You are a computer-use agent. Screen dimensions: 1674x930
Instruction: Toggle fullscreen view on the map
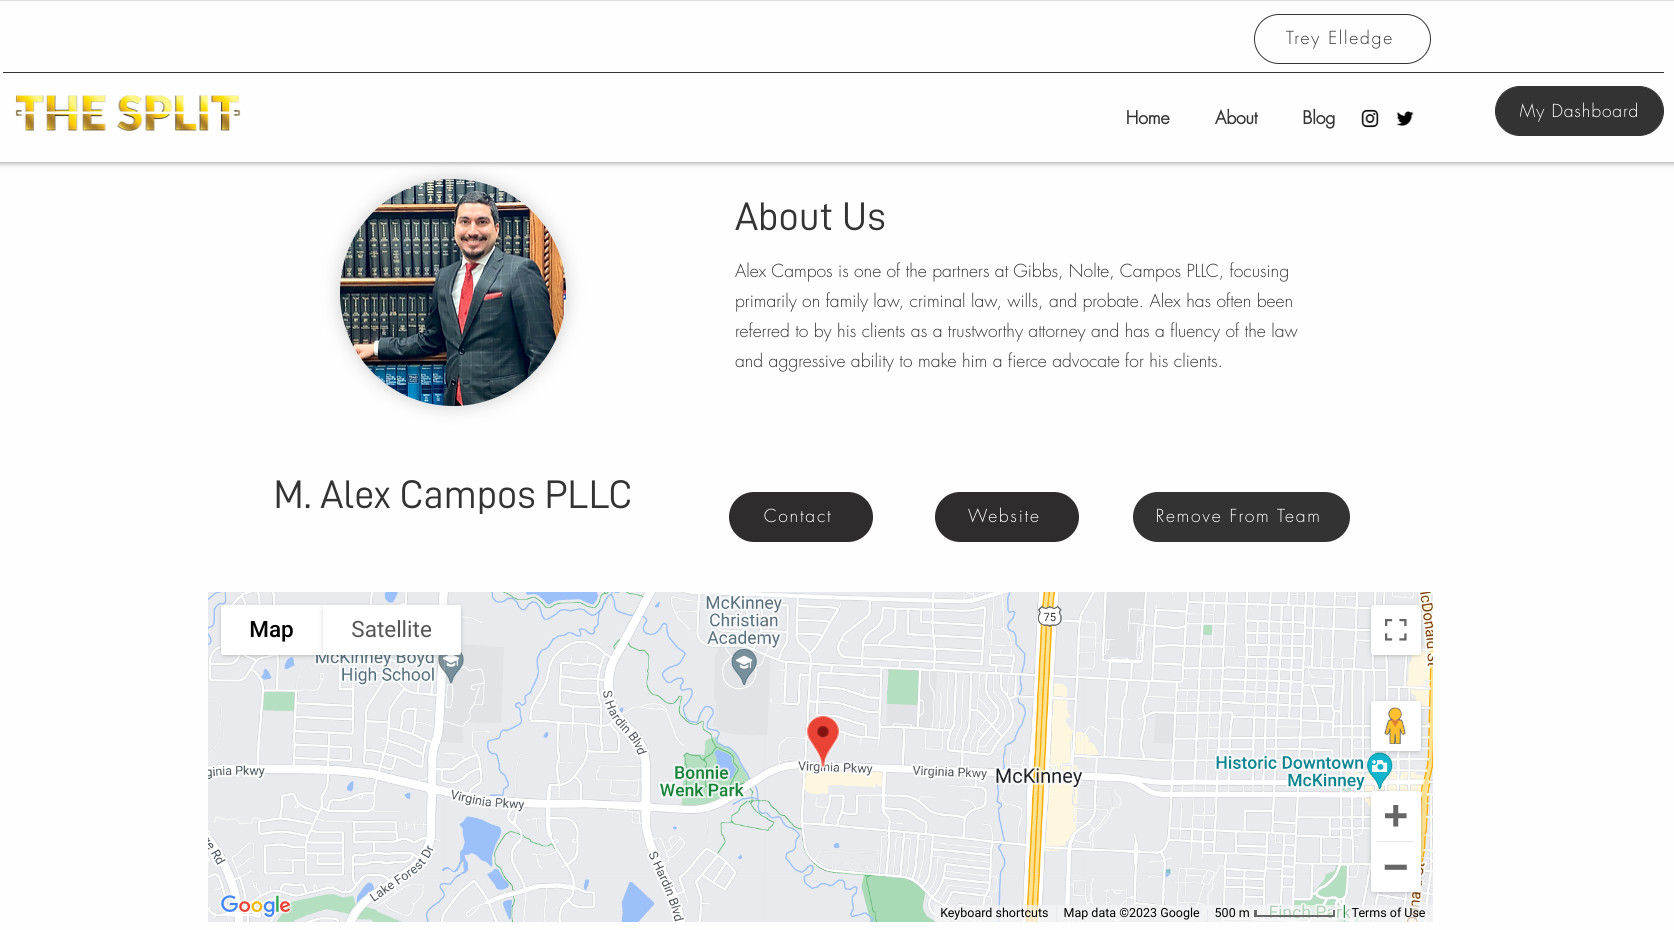tap(1396, 630)
